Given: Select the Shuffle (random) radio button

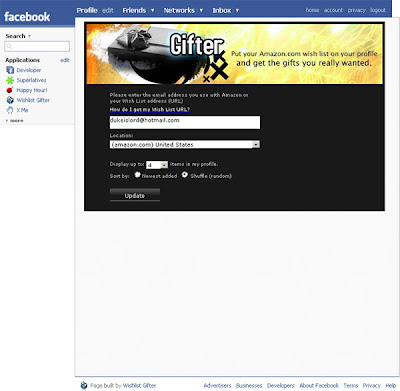Looking at the screenshot, I should coord(185,175).
